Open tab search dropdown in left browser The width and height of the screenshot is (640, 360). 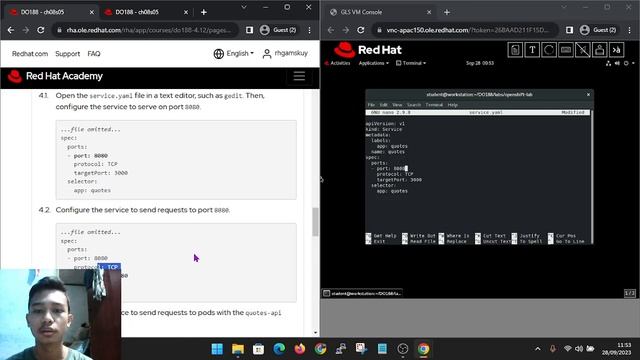click(244, 7)
